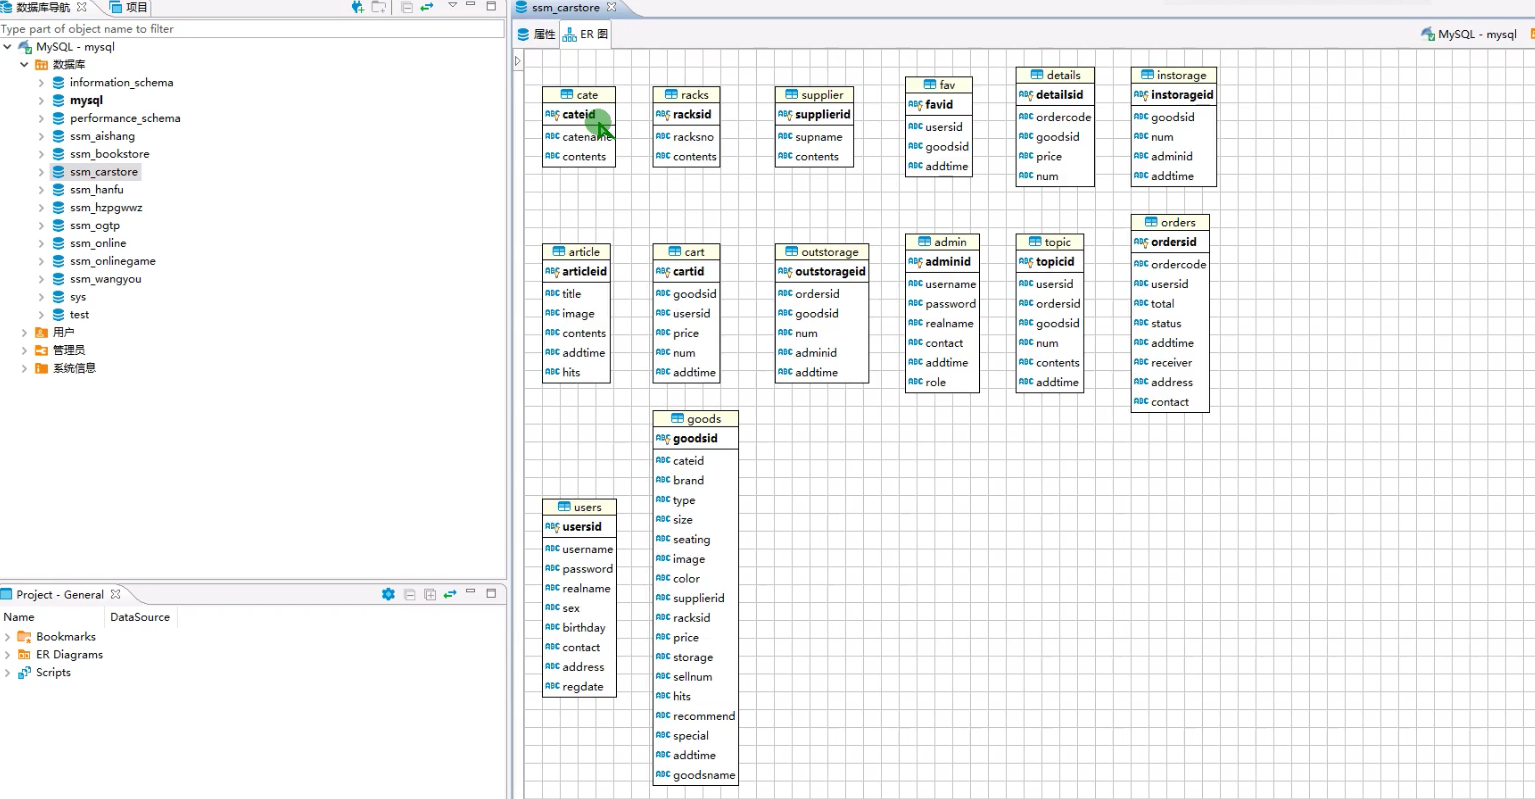Expand the Bookmarks project folder
This screenshot has width=1535, height=799.
point(8,636)
